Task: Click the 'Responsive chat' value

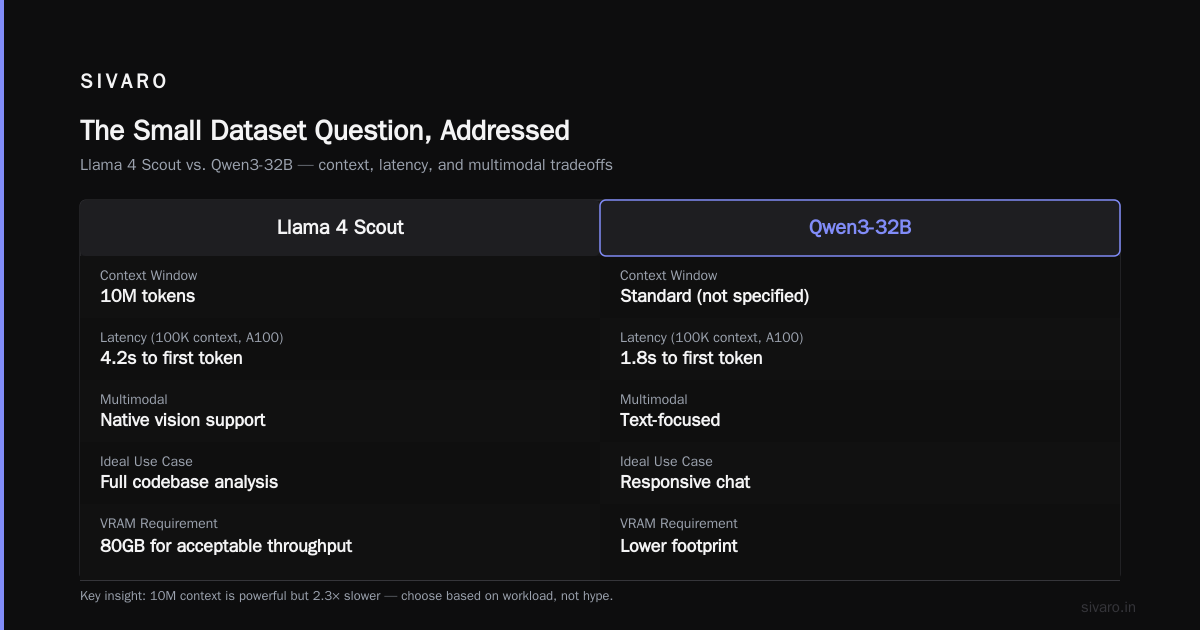Action: pos(685,482)
